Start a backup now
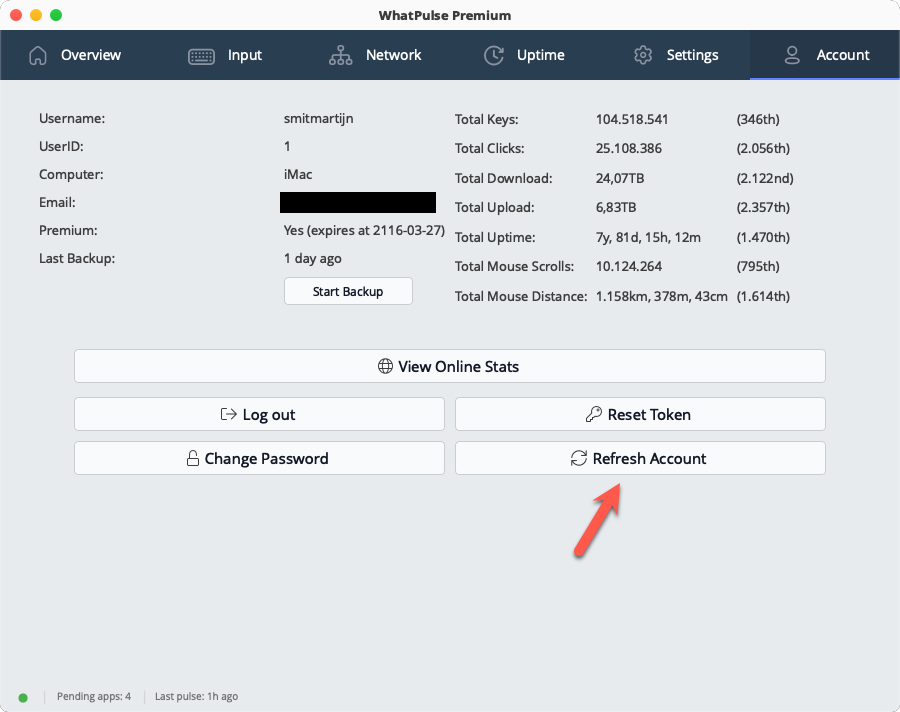900x712 pixels. [348, 291]
